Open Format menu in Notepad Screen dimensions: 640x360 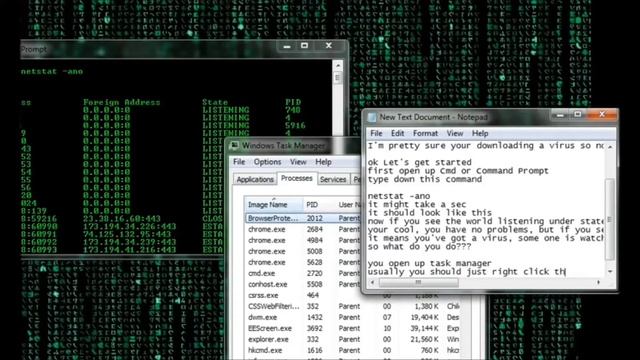coord(425,133)
